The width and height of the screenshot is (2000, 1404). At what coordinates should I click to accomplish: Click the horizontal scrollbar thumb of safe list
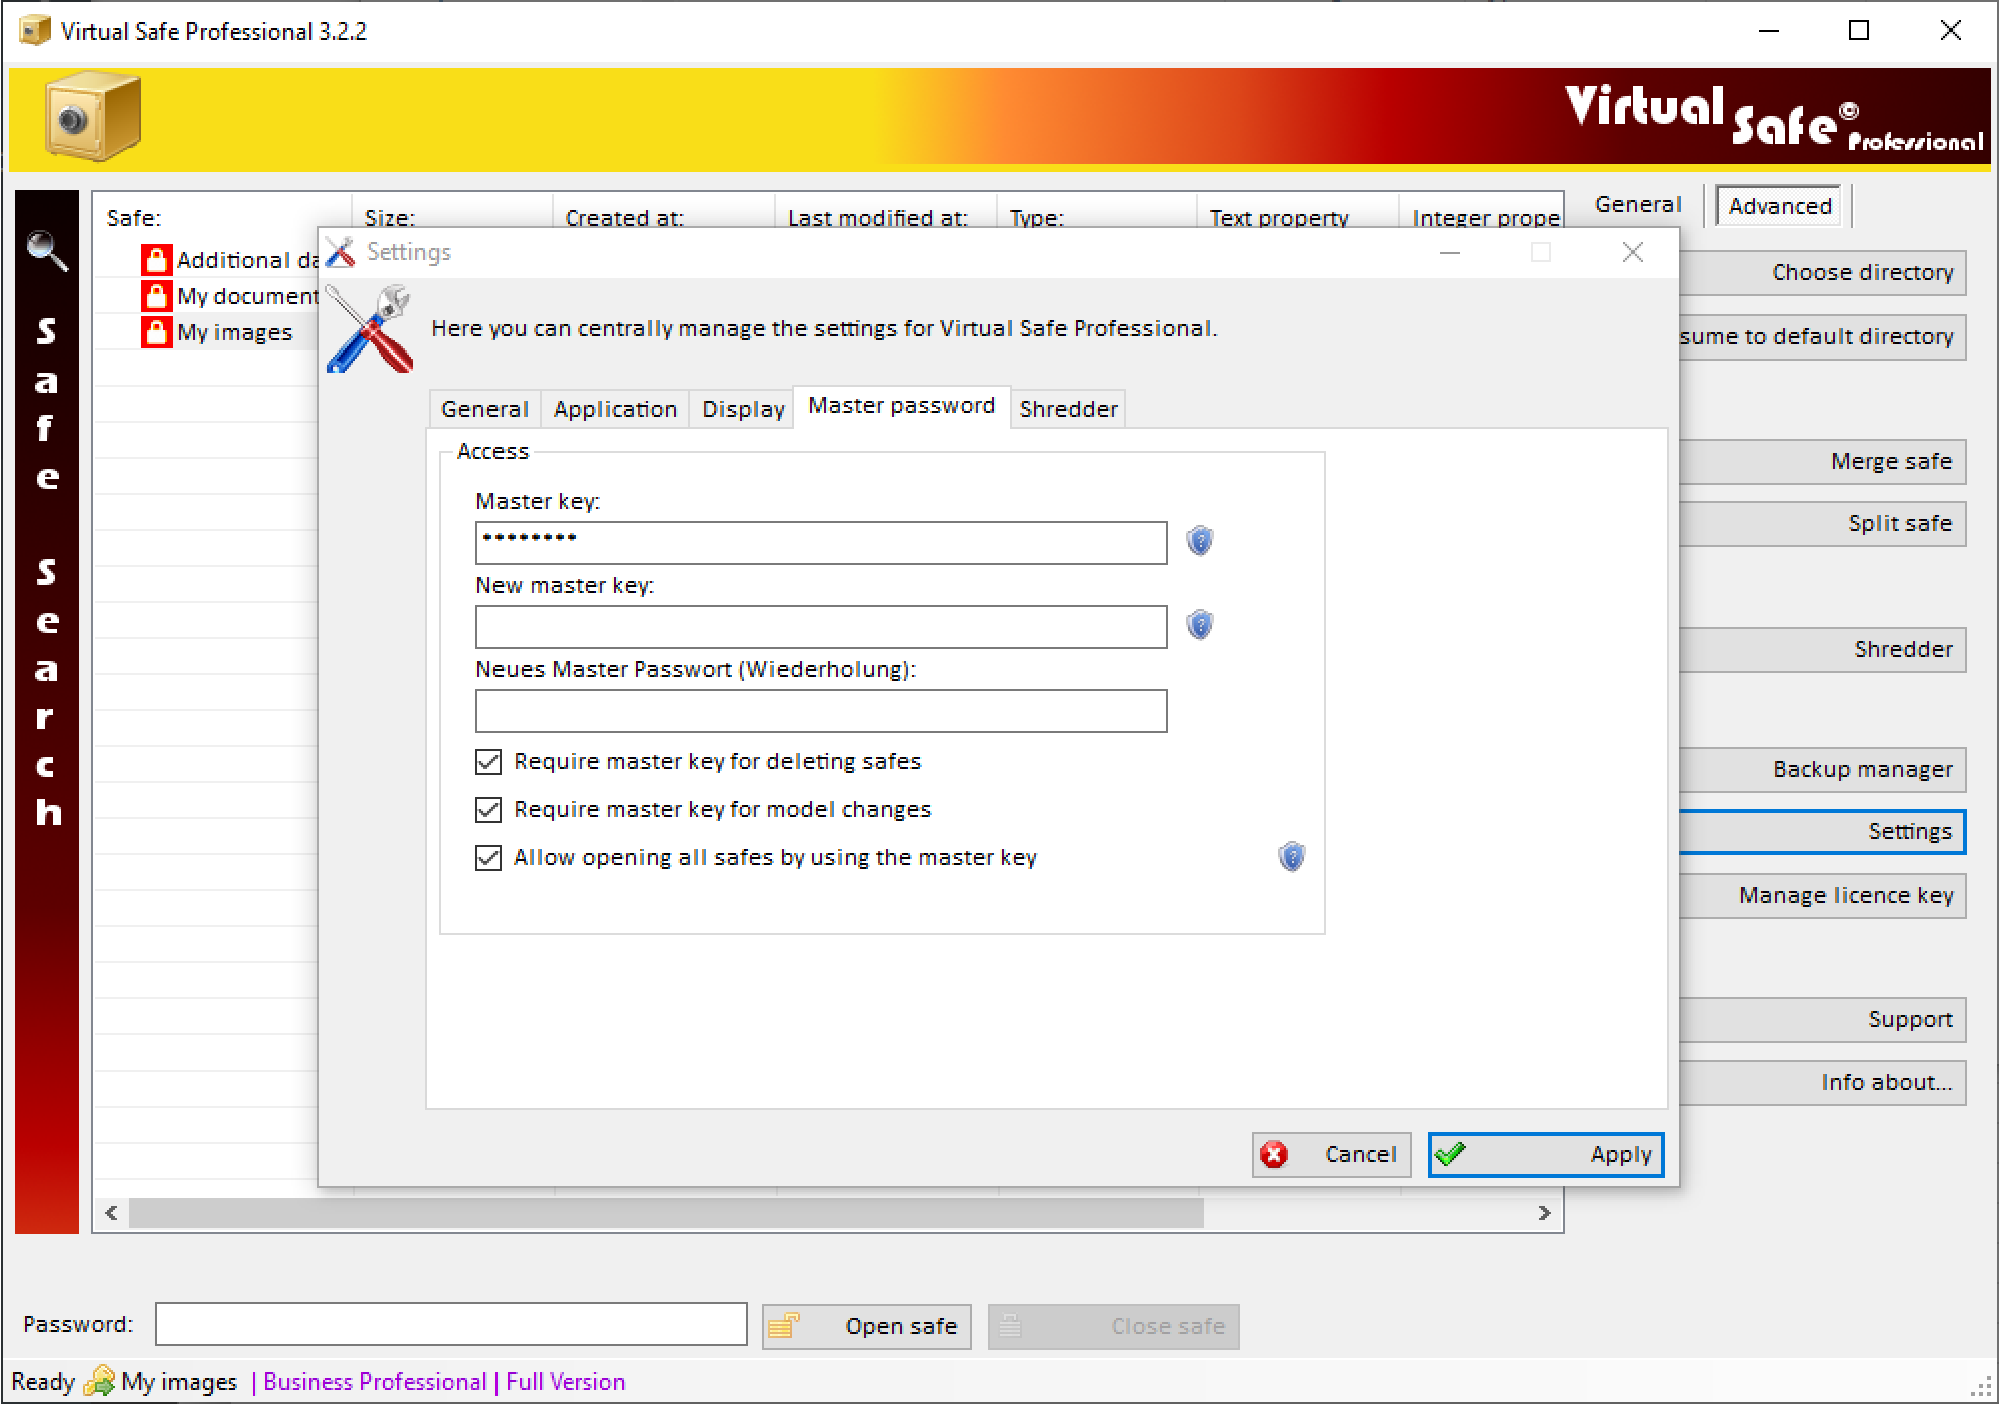click(666, 1213)
